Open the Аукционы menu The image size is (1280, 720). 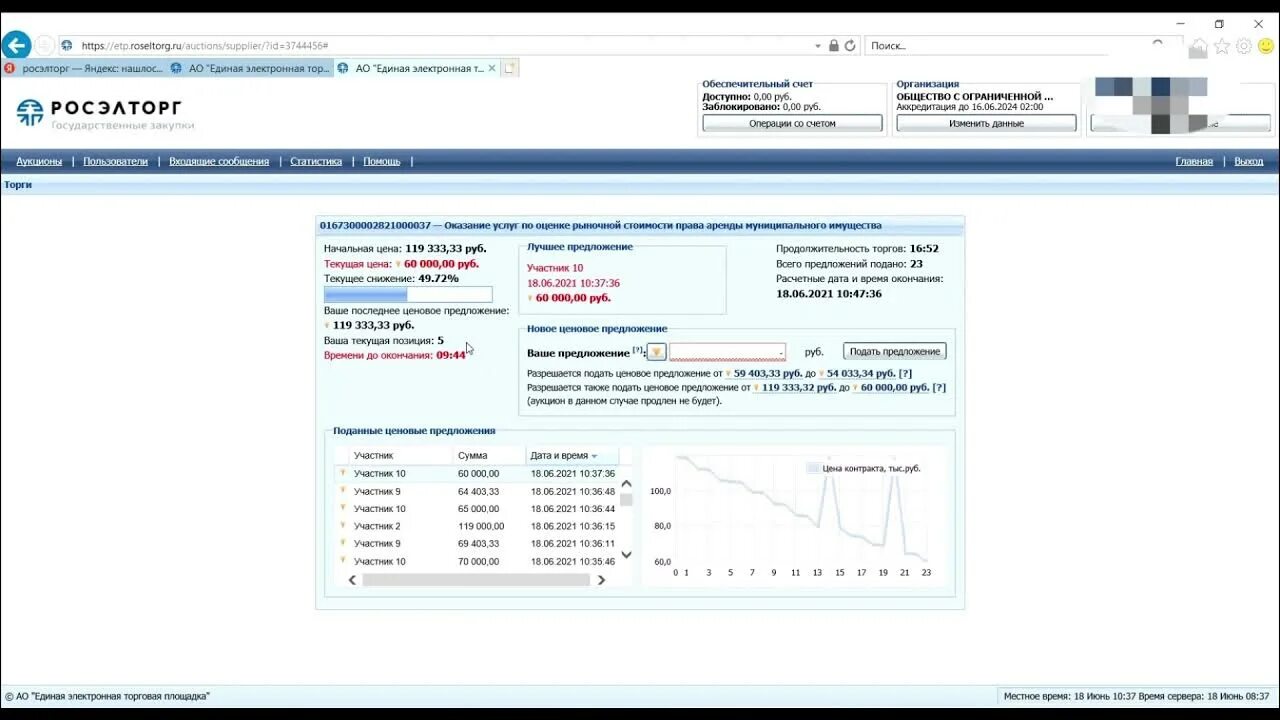[x=39, y=161]
